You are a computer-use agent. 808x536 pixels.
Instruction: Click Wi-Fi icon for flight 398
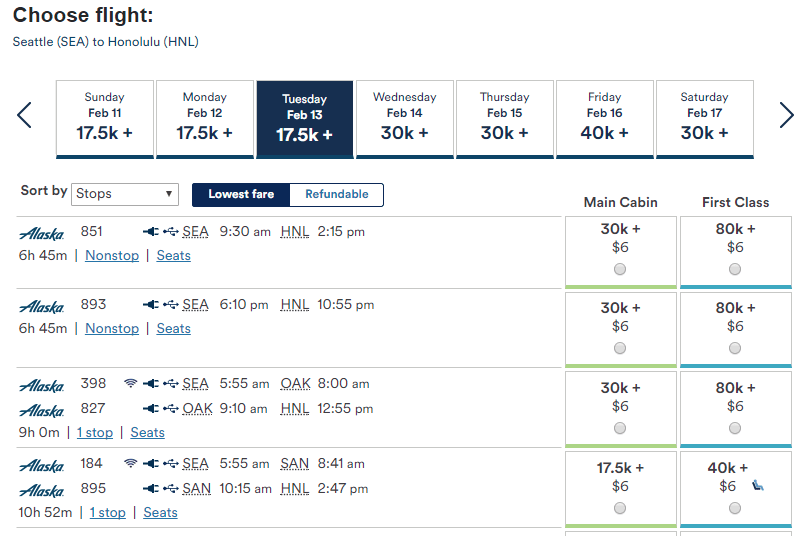click(x=130, y=384)
